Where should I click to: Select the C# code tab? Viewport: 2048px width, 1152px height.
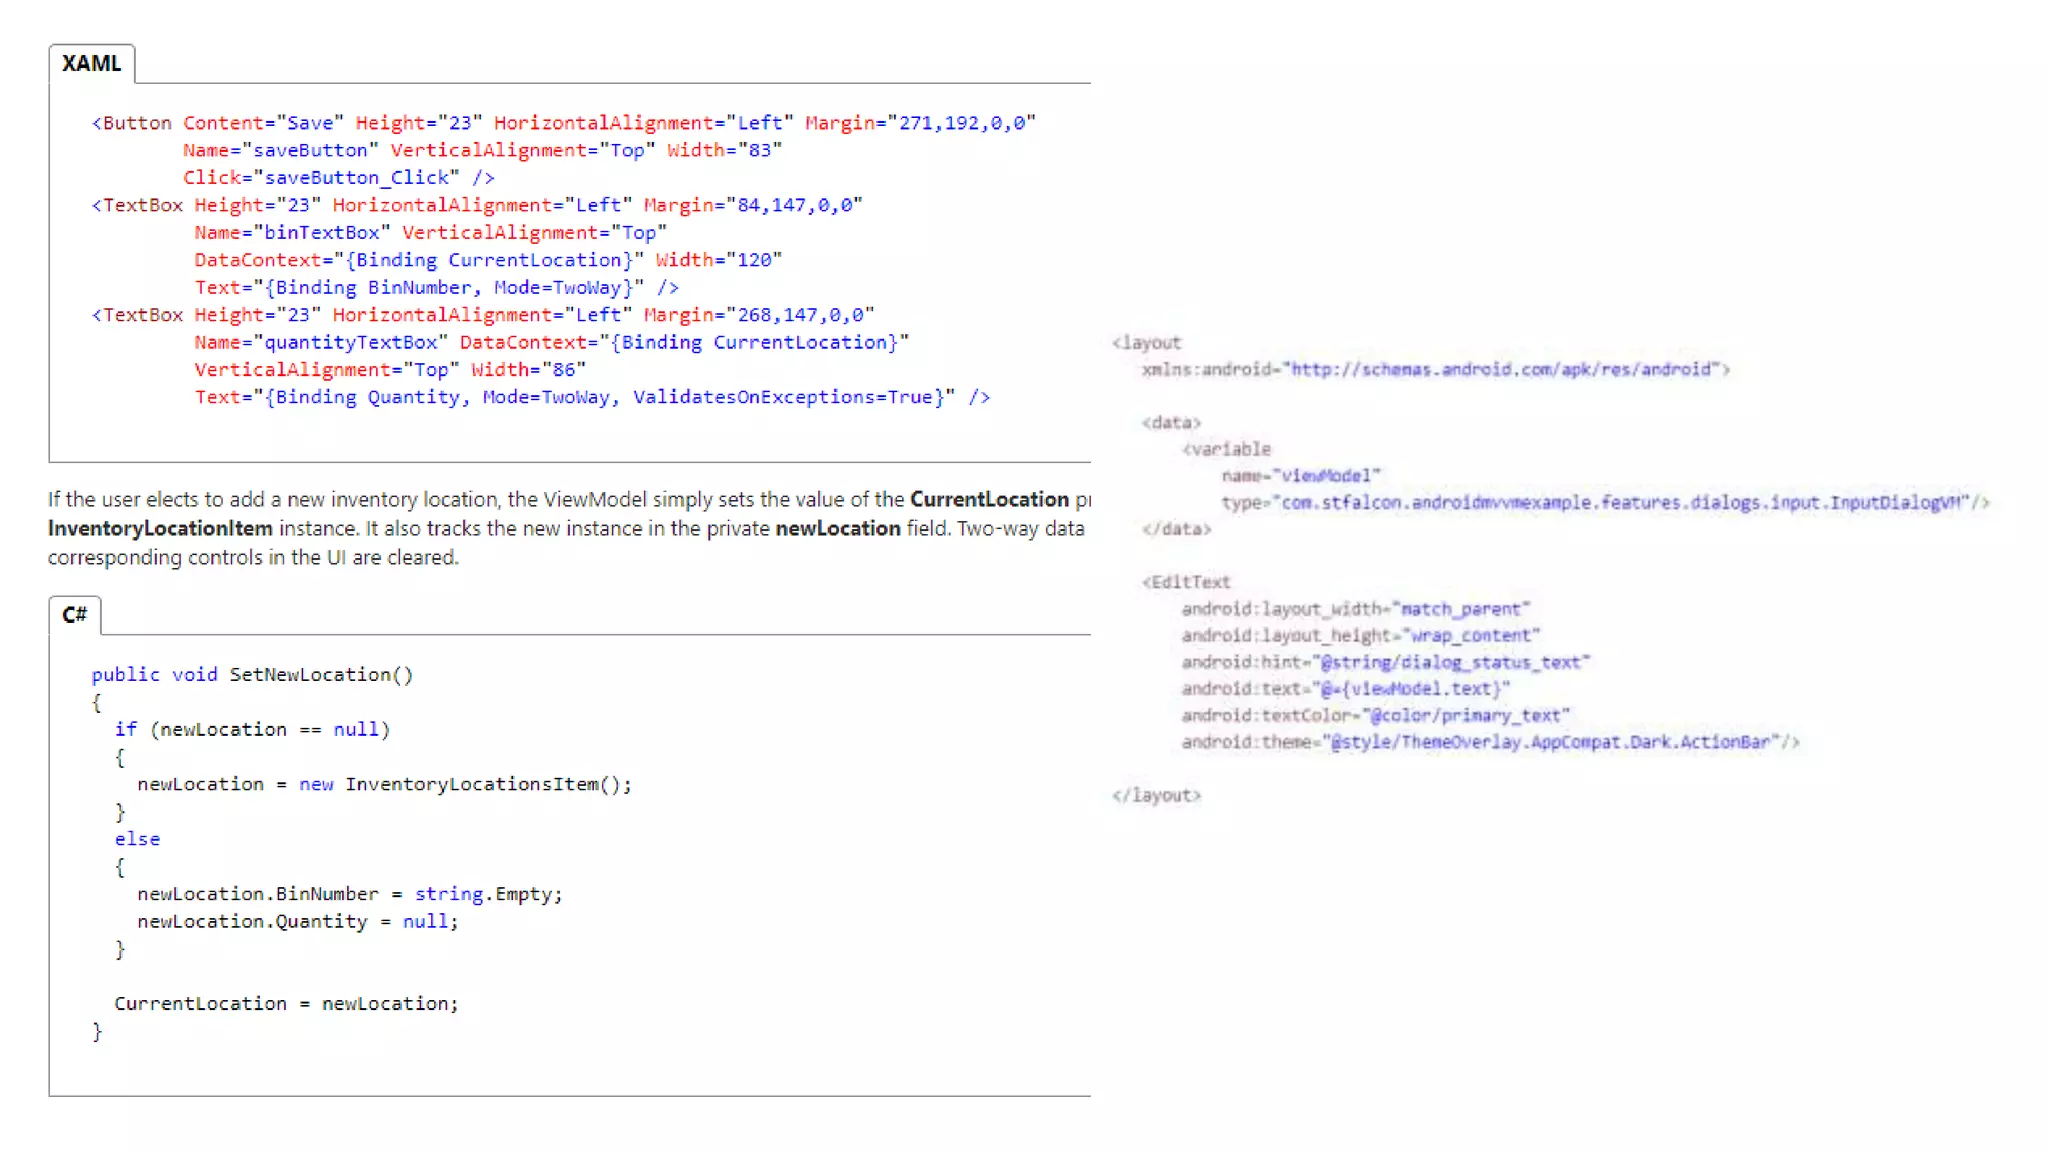click(75, 614)
